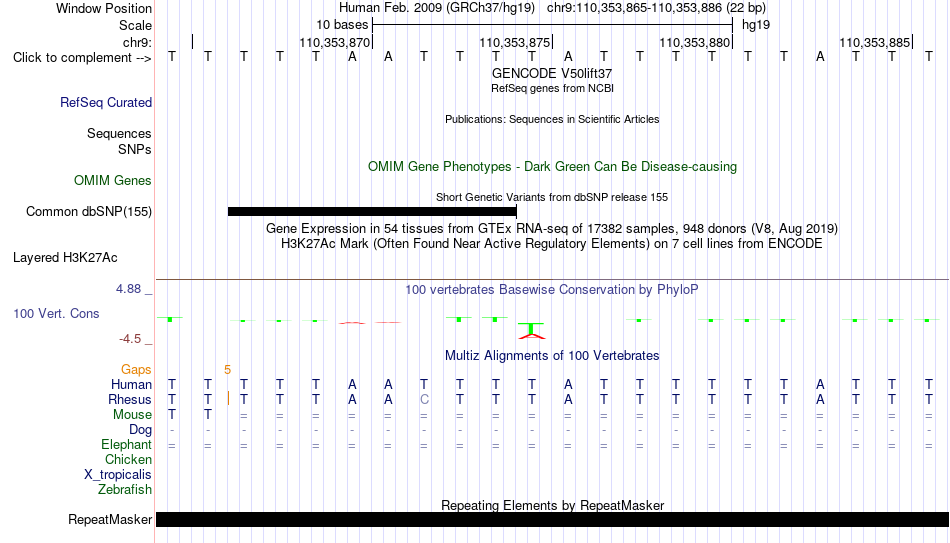
Task: Click the hg19 label beside scale bar
Action: pyautogui.click(x=756, y=25)
